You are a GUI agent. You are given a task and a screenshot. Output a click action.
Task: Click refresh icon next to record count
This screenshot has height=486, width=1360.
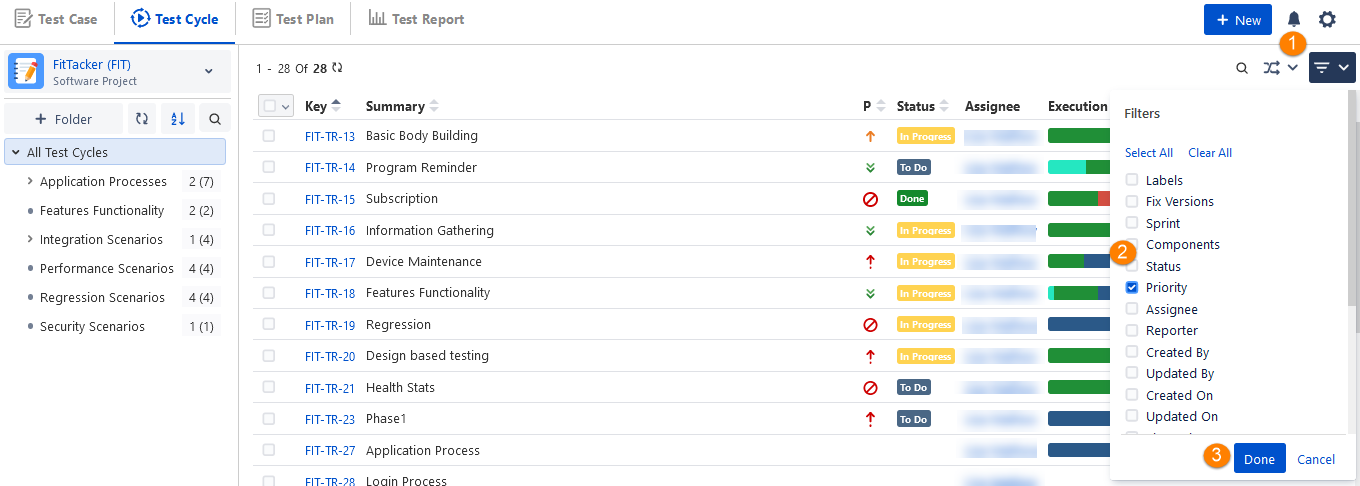[337, 68]
